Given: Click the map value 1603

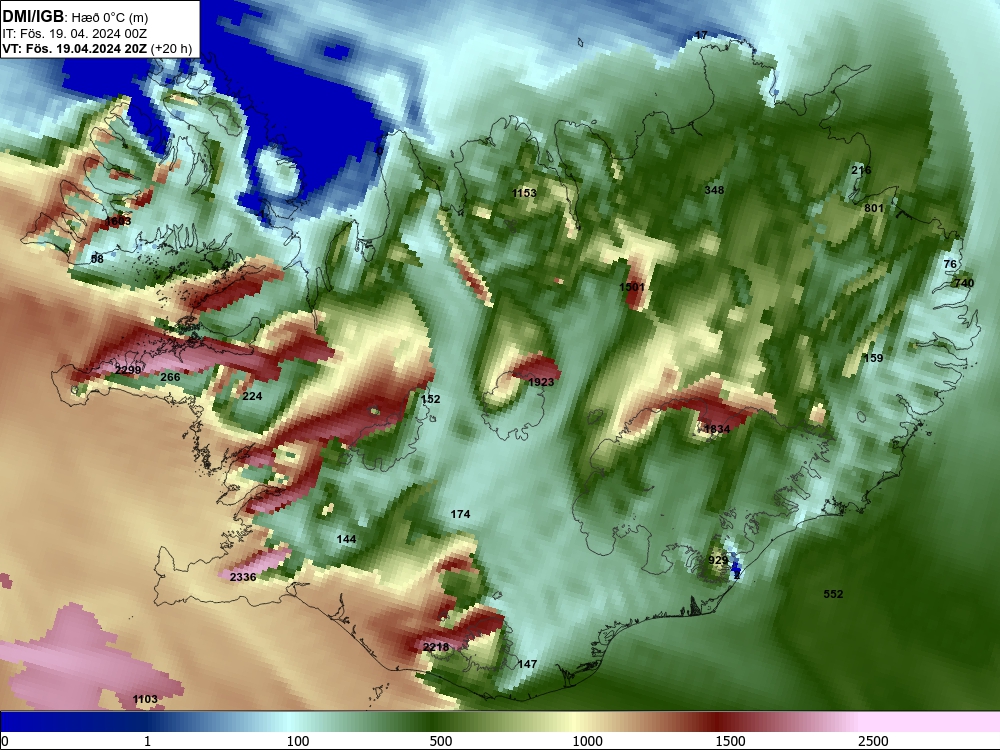Looking at the screenshot, I should [x=118, y=221].
